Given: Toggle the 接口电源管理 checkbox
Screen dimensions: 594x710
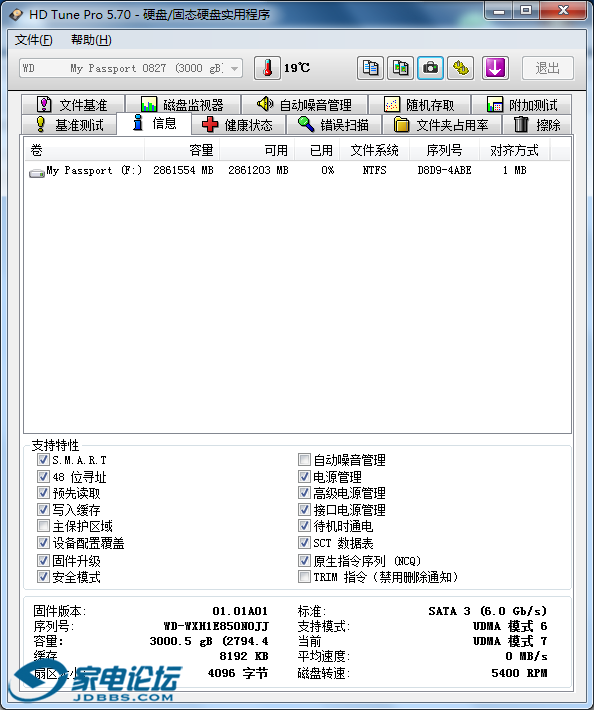Looking at the screenshot, I should click(304, 510).
